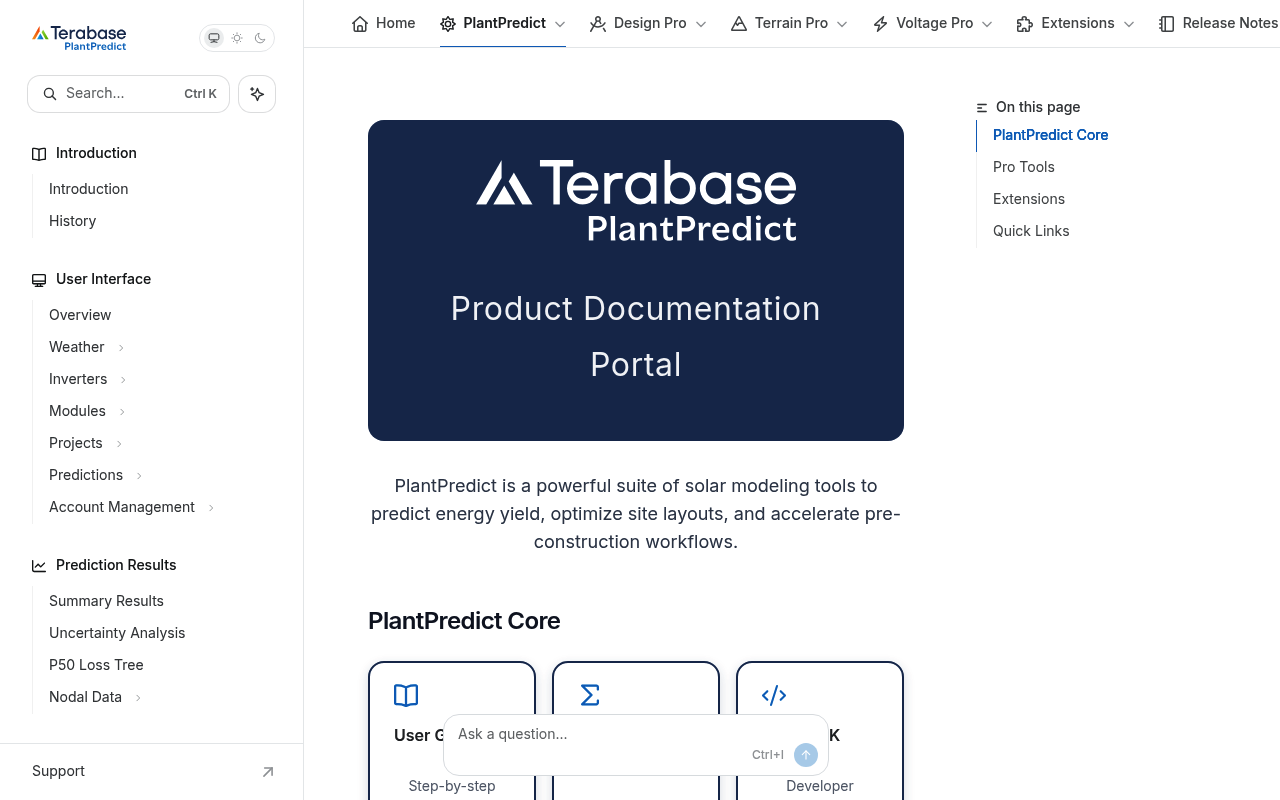Switch to light theme sun icon
The width and height of the screenshot is (1280, 800).
coord(237,38)
